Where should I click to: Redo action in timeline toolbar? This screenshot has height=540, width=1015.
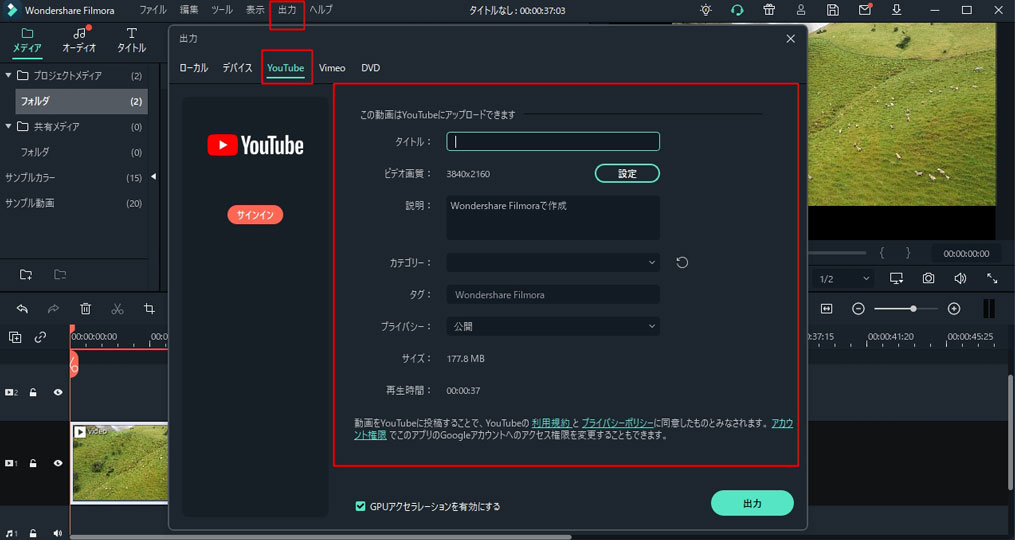point(54,309)
